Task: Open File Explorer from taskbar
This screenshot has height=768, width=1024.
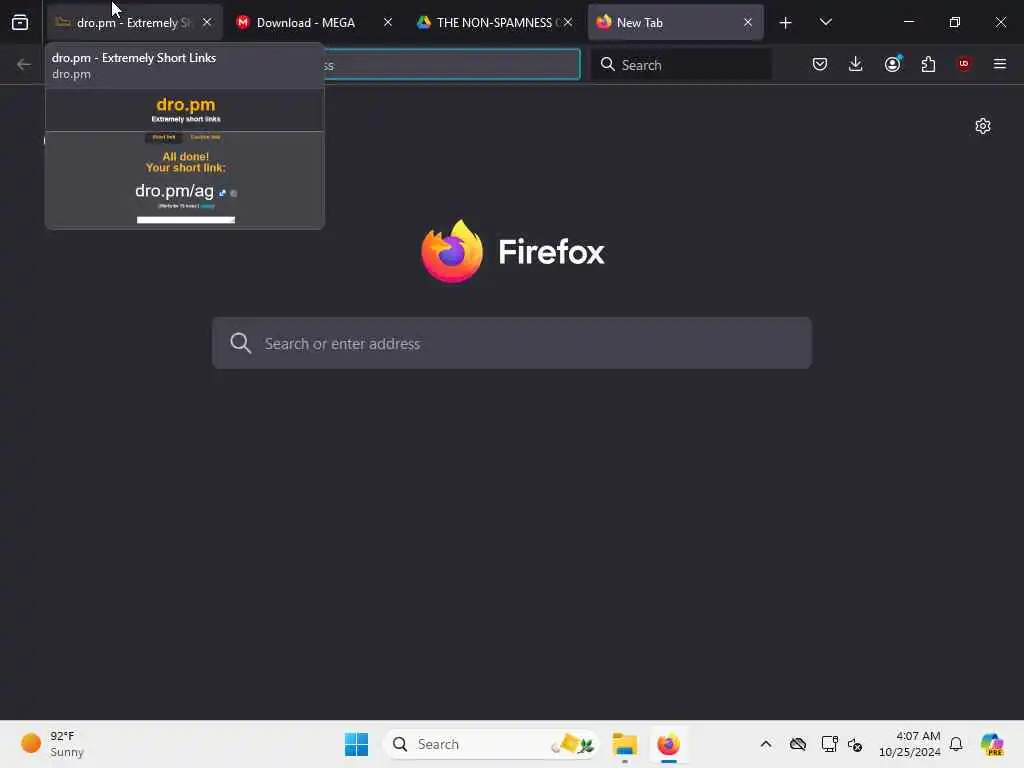Action: click(625, 744)
